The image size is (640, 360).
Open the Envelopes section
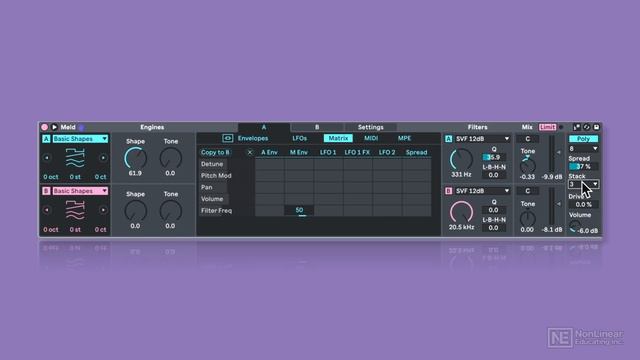[x=253, y=138]
